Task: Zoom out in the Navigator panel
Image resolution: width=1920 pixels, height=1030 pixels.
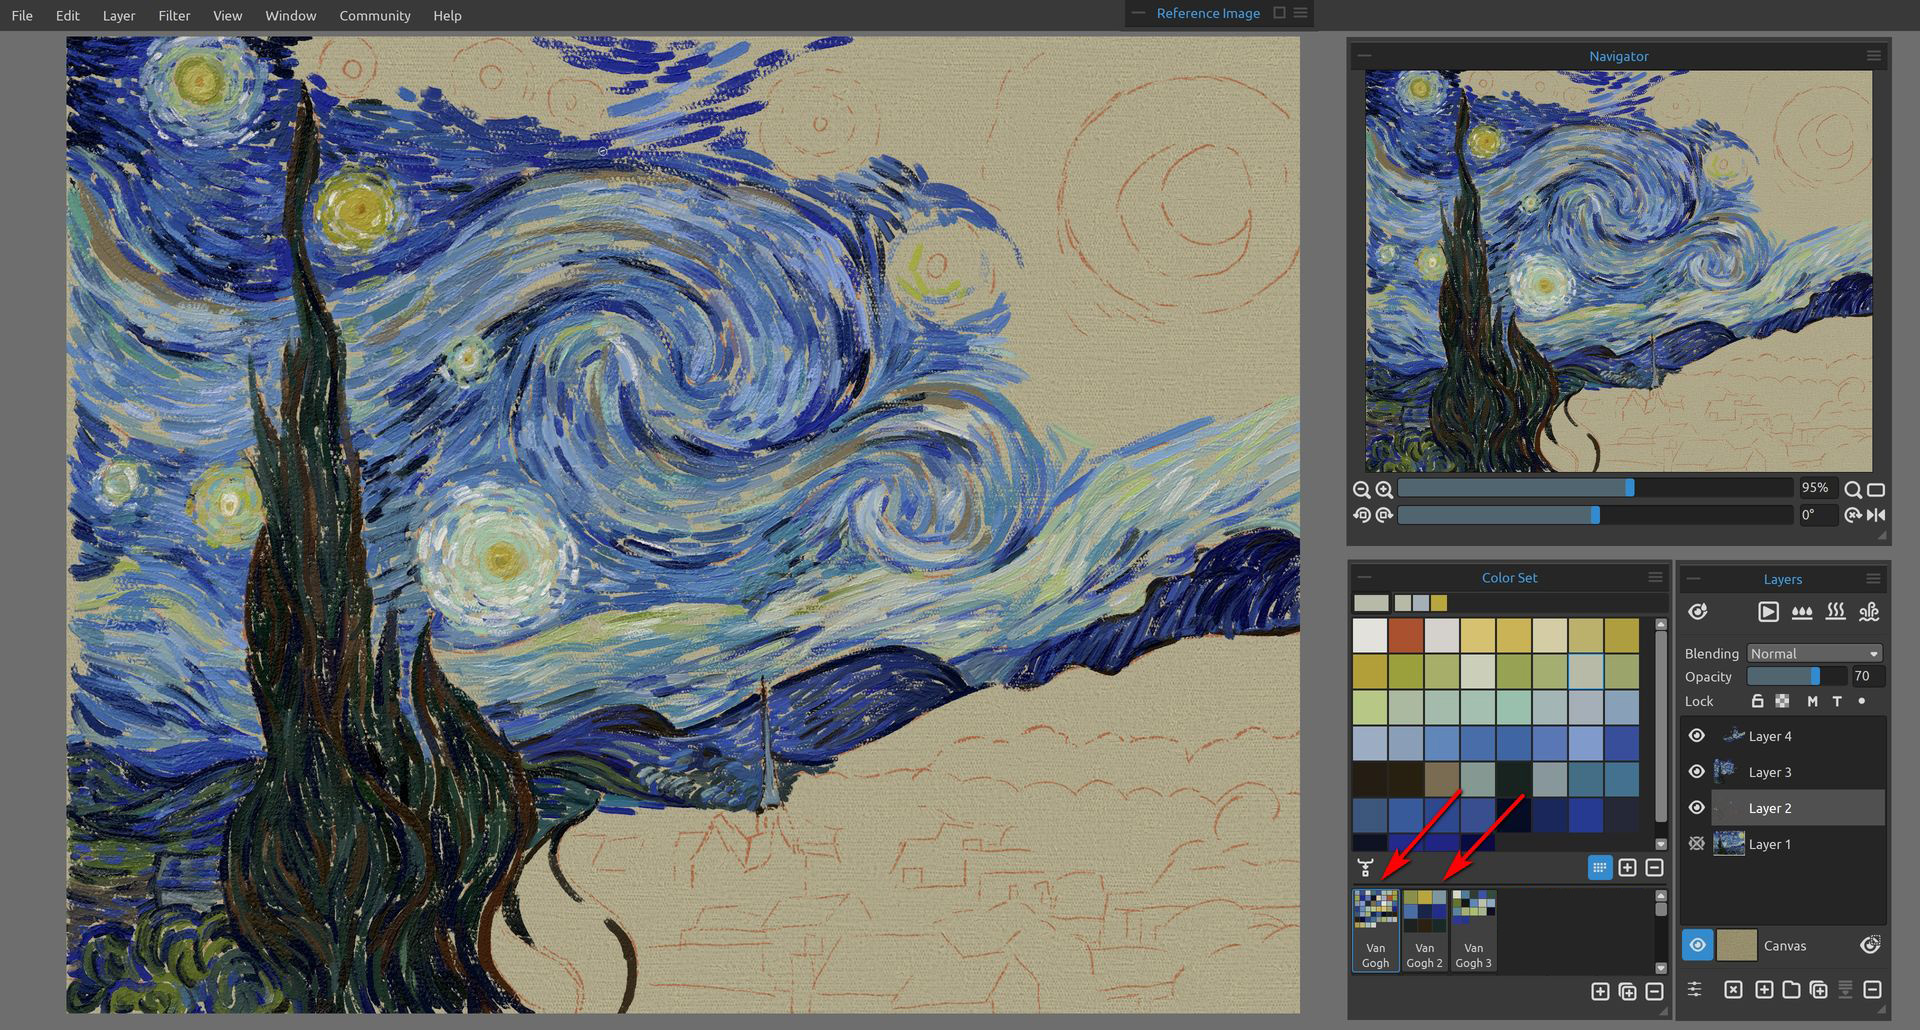Action: [x=1361, y=490]
